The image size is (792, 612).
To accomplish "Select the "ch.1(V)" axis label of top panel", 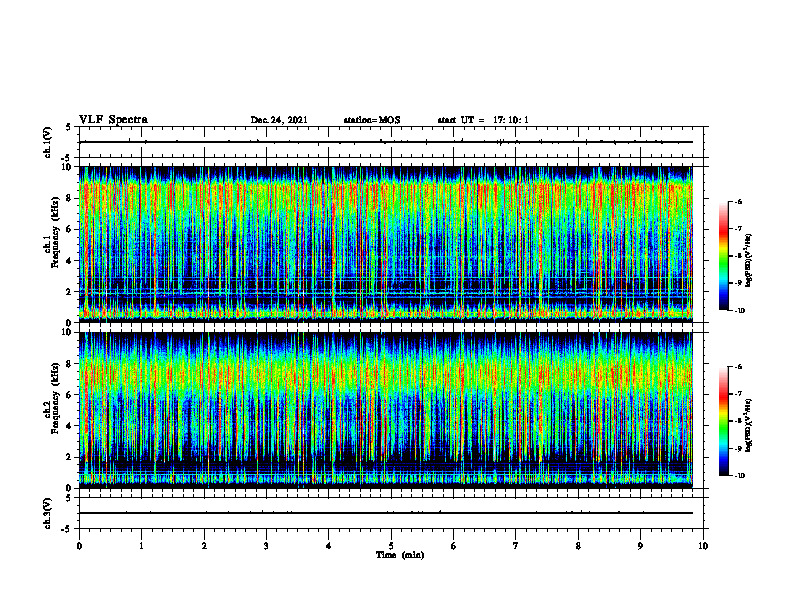I will [47, 142].
